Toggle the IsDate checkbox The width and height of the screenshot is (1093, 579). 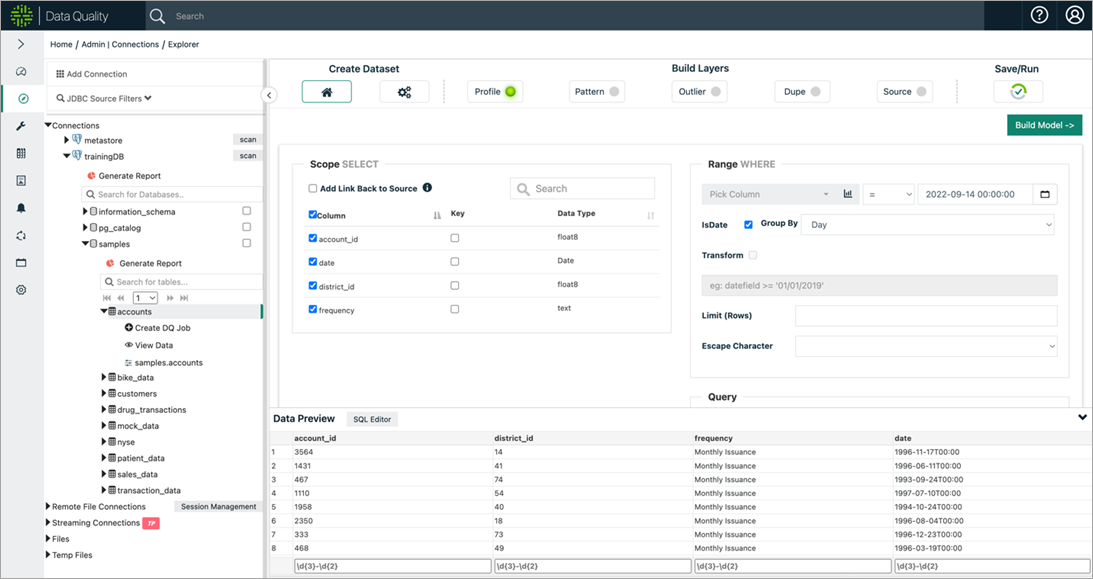748,225
